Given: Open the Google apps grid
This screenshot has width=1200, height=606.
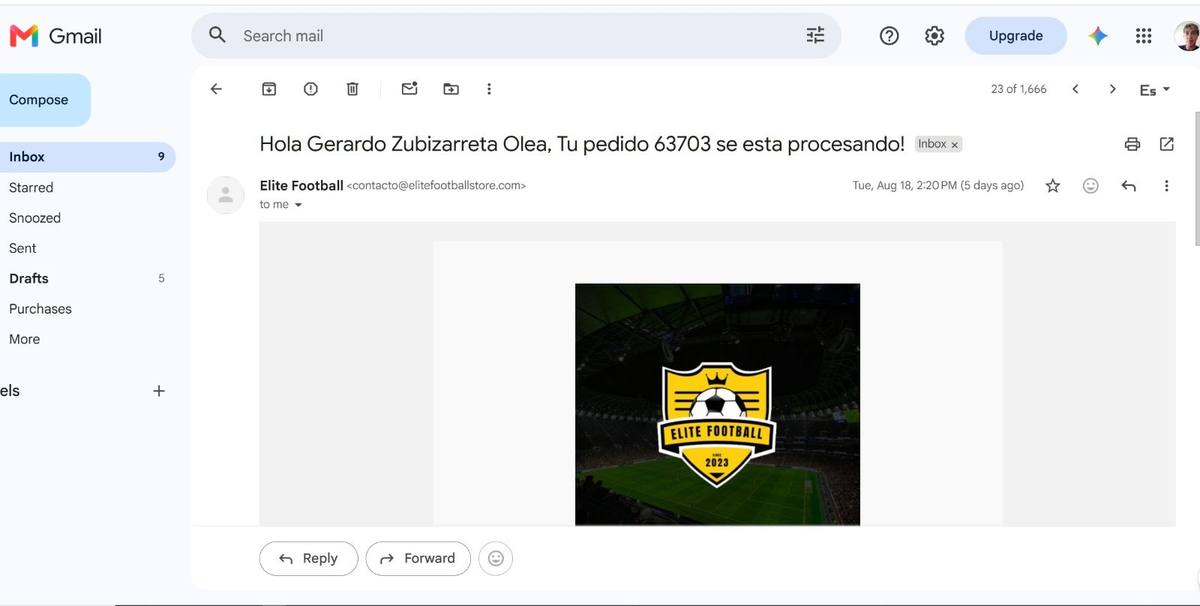Looking at the screenshot, I should click(1144, 36).
